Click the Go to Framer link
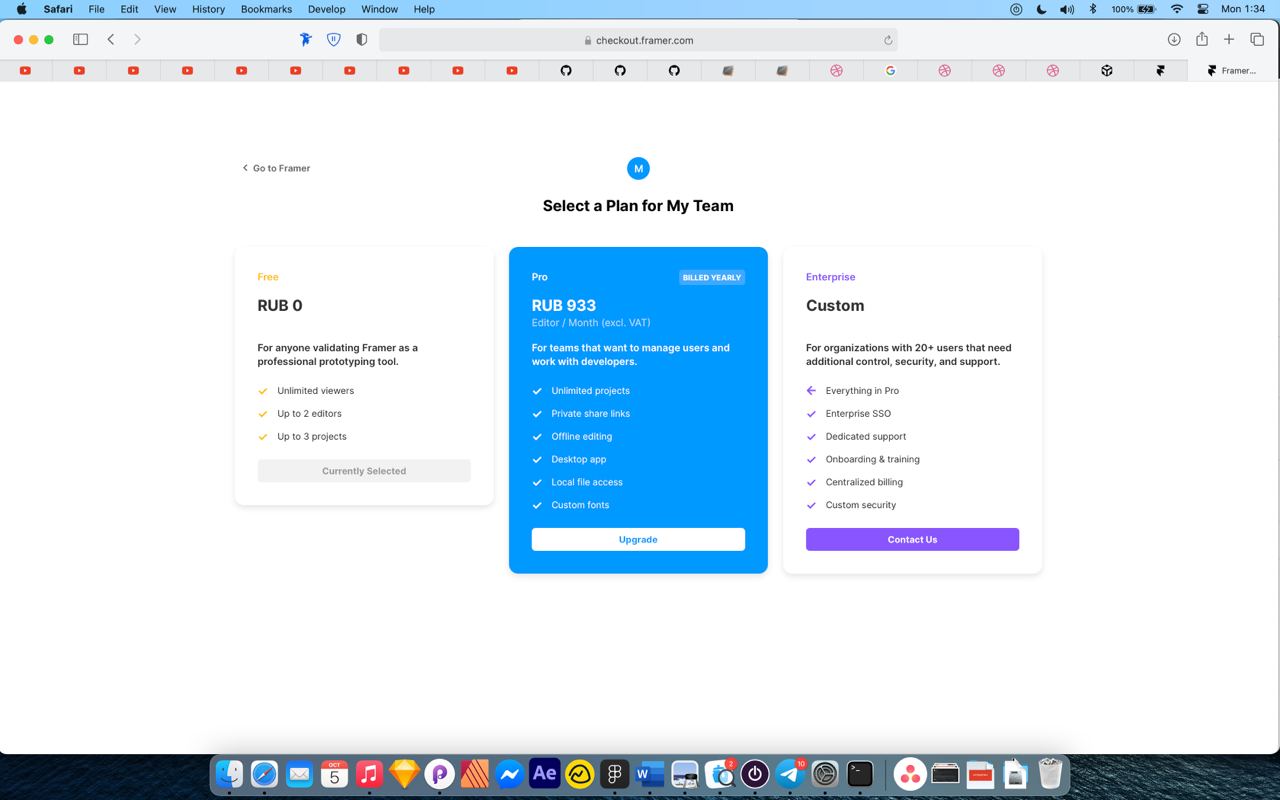1280x800 pixels. click(276, 168)
